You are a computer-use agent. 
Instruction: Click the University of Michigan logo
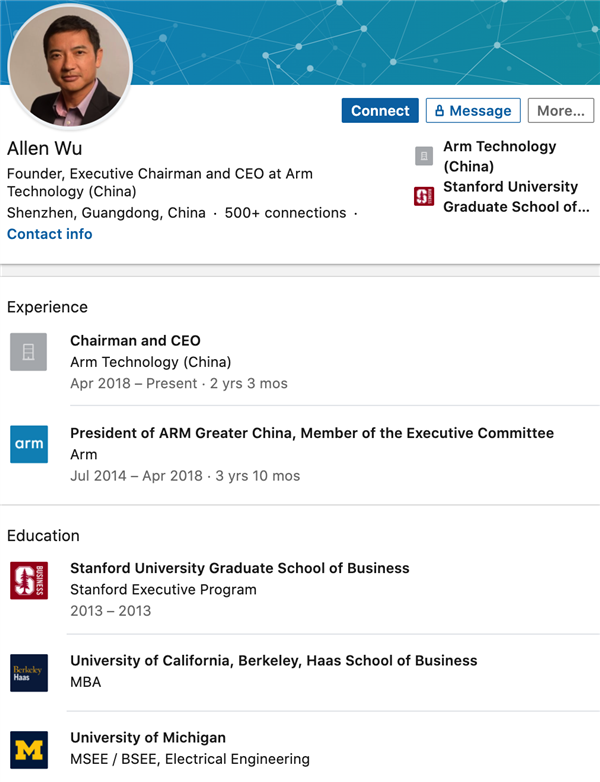(x=29, y=749)
